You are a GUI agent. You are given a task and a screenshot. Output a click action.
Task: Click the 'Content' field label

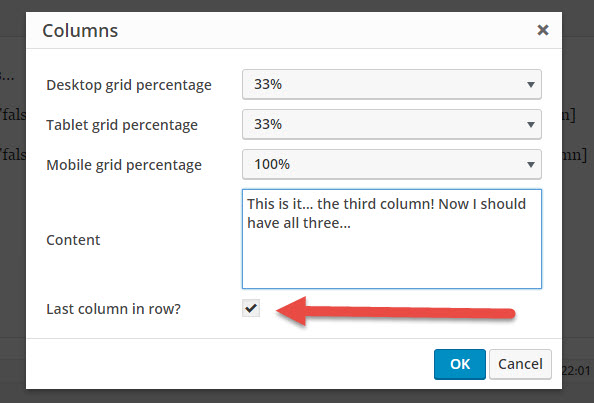(x=73, y=240)
